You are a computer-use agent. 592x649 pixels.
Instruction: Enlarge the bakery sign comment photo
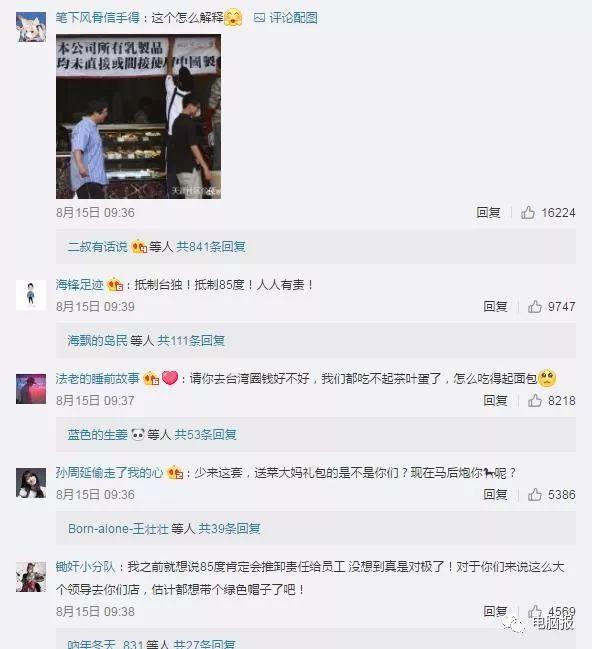tap(138, 116)
